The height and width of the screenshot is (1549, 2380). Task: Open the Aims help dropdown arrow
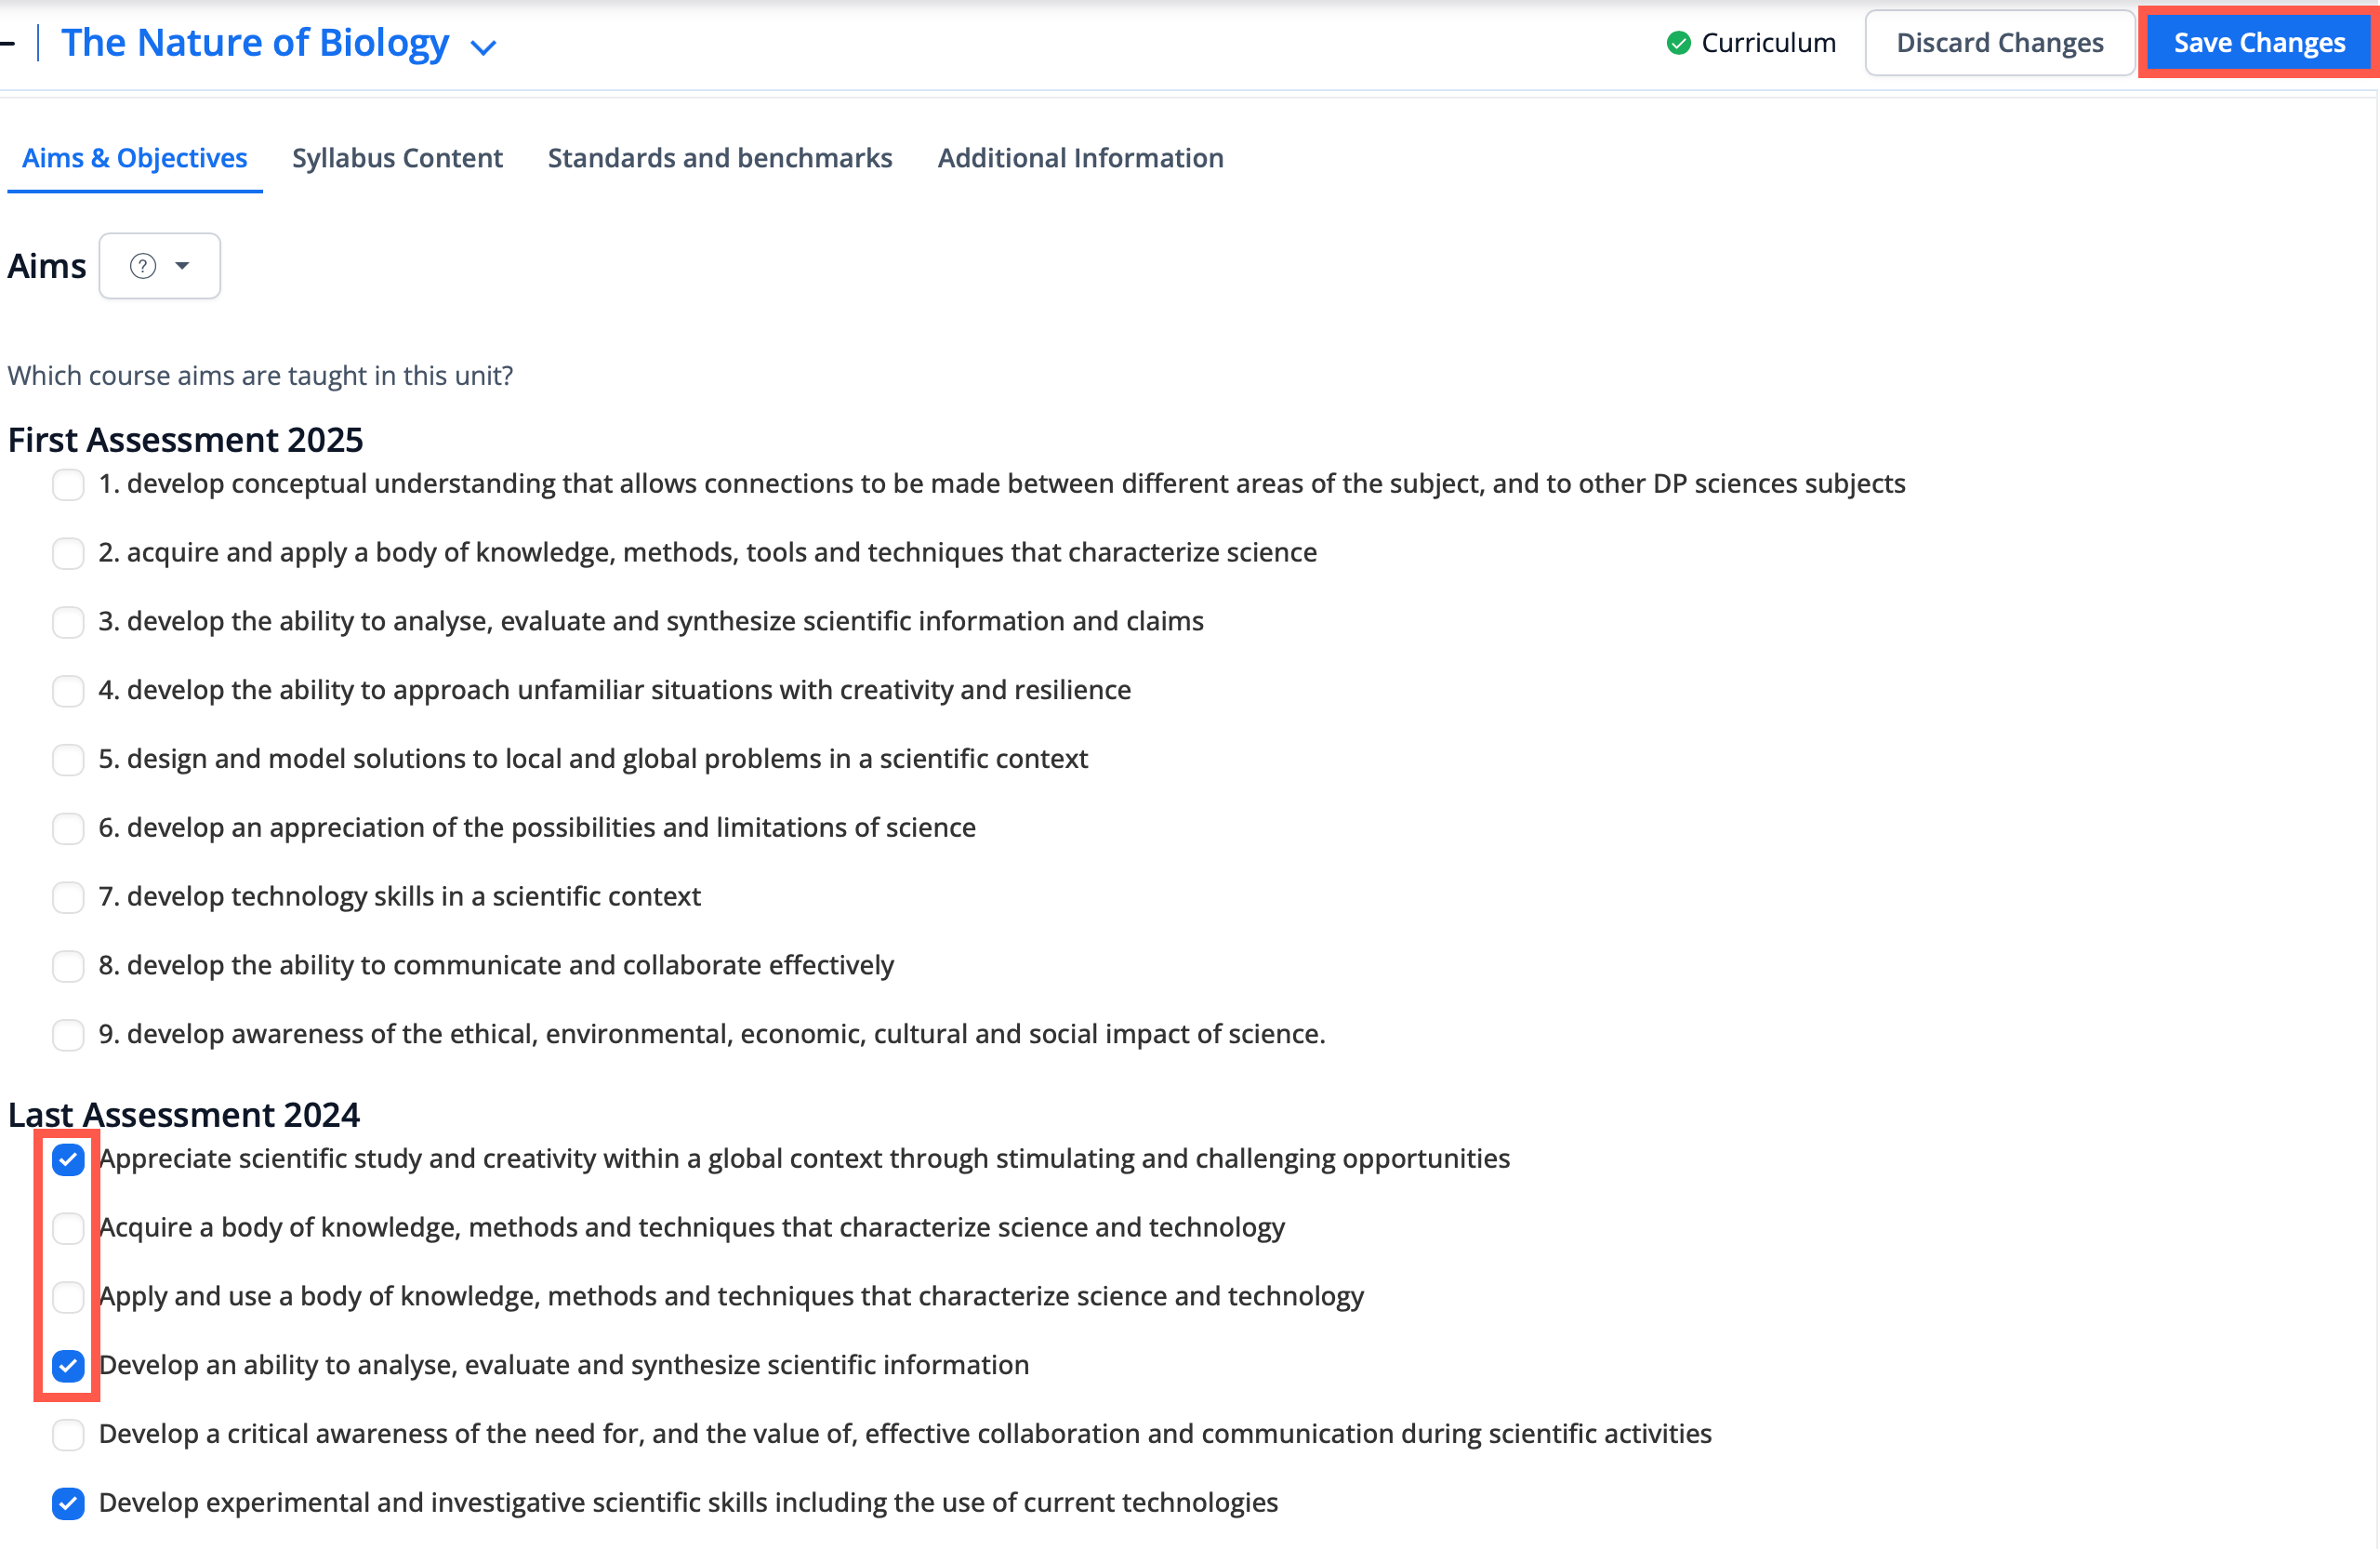(182, 266)
